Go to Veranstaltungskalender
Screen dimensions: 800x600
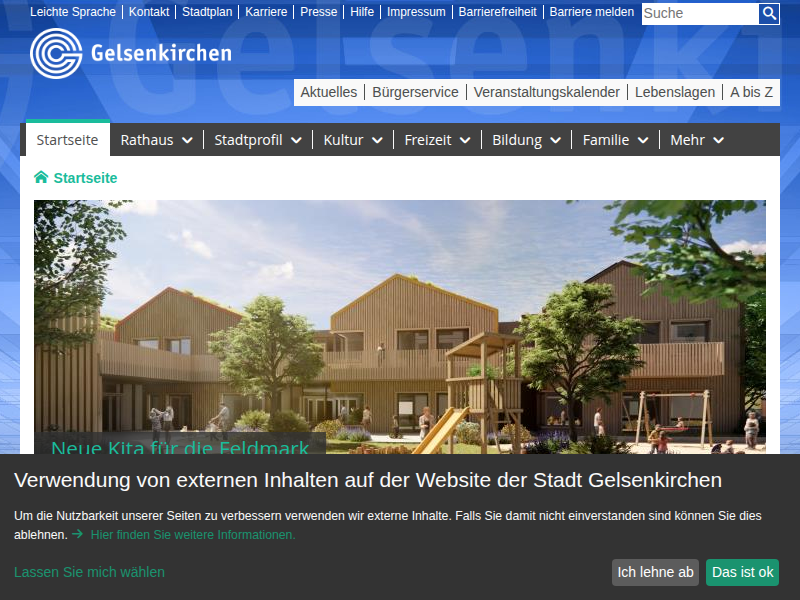[546, 92]
